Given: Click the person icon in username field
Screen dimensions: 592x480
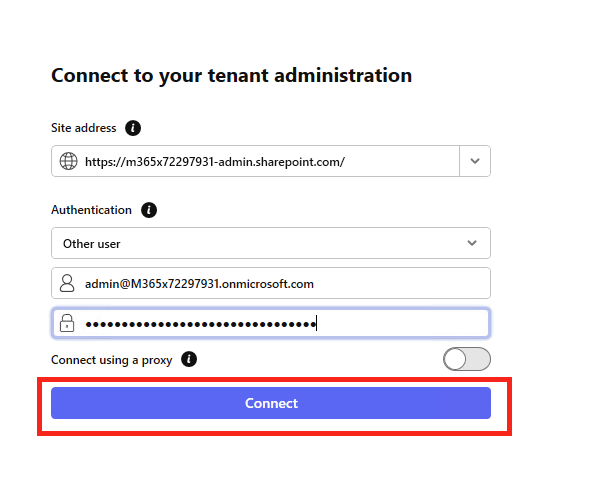Looking at the screenshot, I should point(67,283).
